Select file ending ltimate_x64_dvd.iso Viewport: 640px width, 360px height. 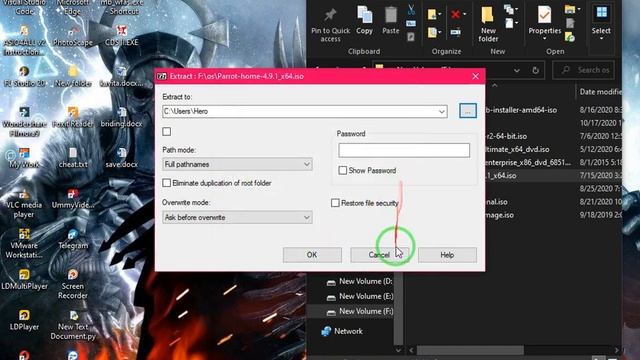[518, 149]
